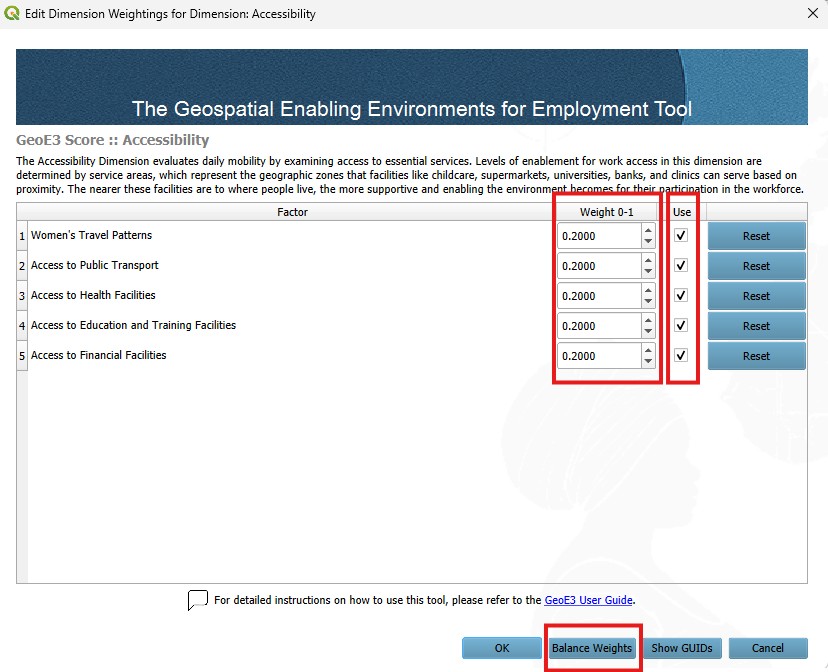Viewport: 828px width, 672px height.
Task: Increase weight for Access to Health Facilities
Action: 648,290
